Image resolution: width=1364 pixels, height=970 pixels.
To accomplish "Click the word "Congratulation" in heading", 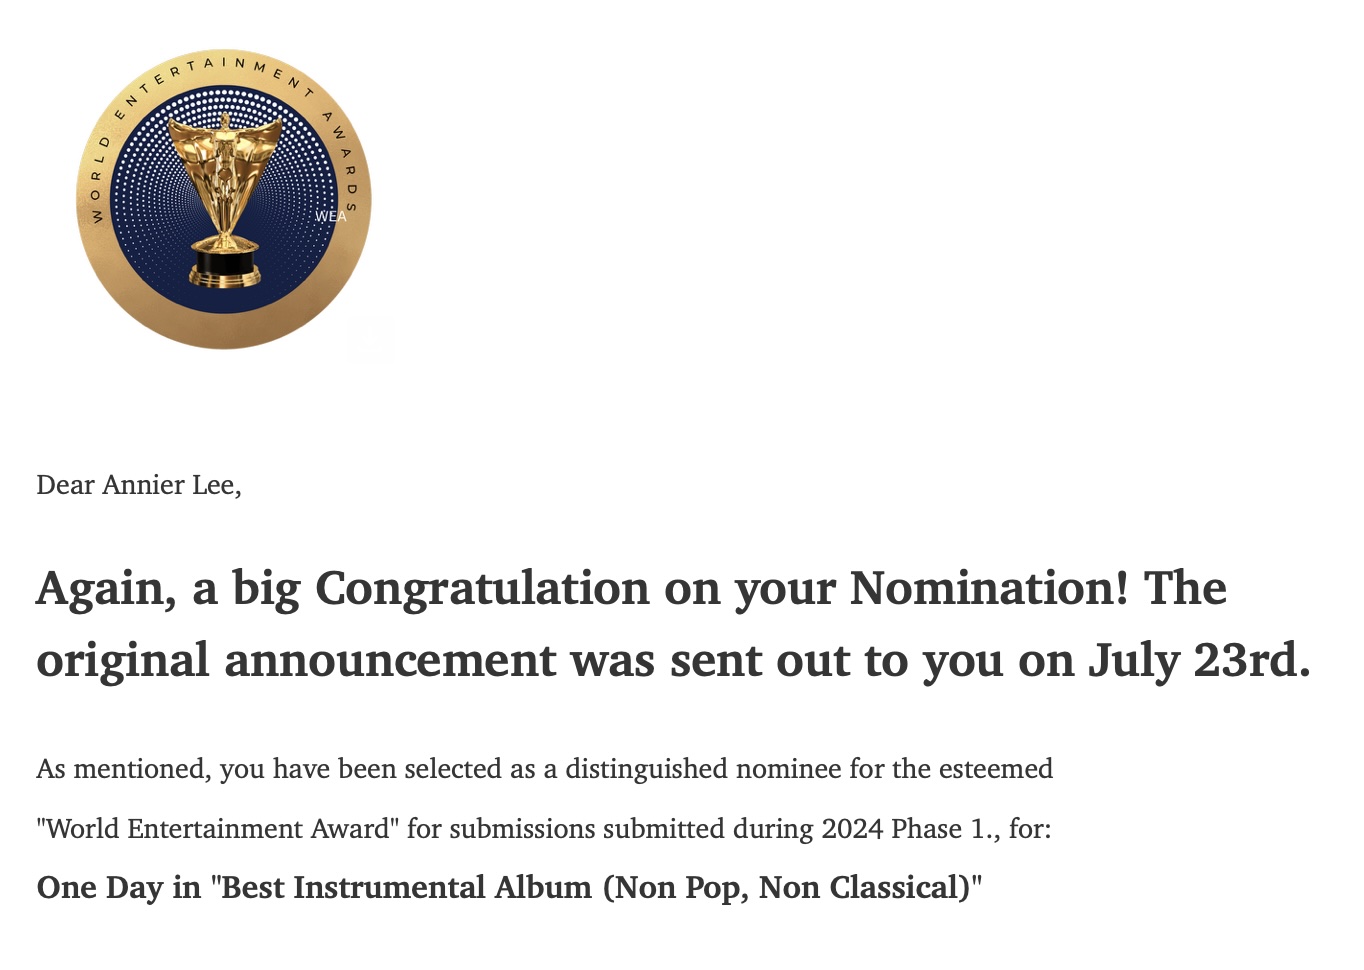I will (x=482, y=588).
